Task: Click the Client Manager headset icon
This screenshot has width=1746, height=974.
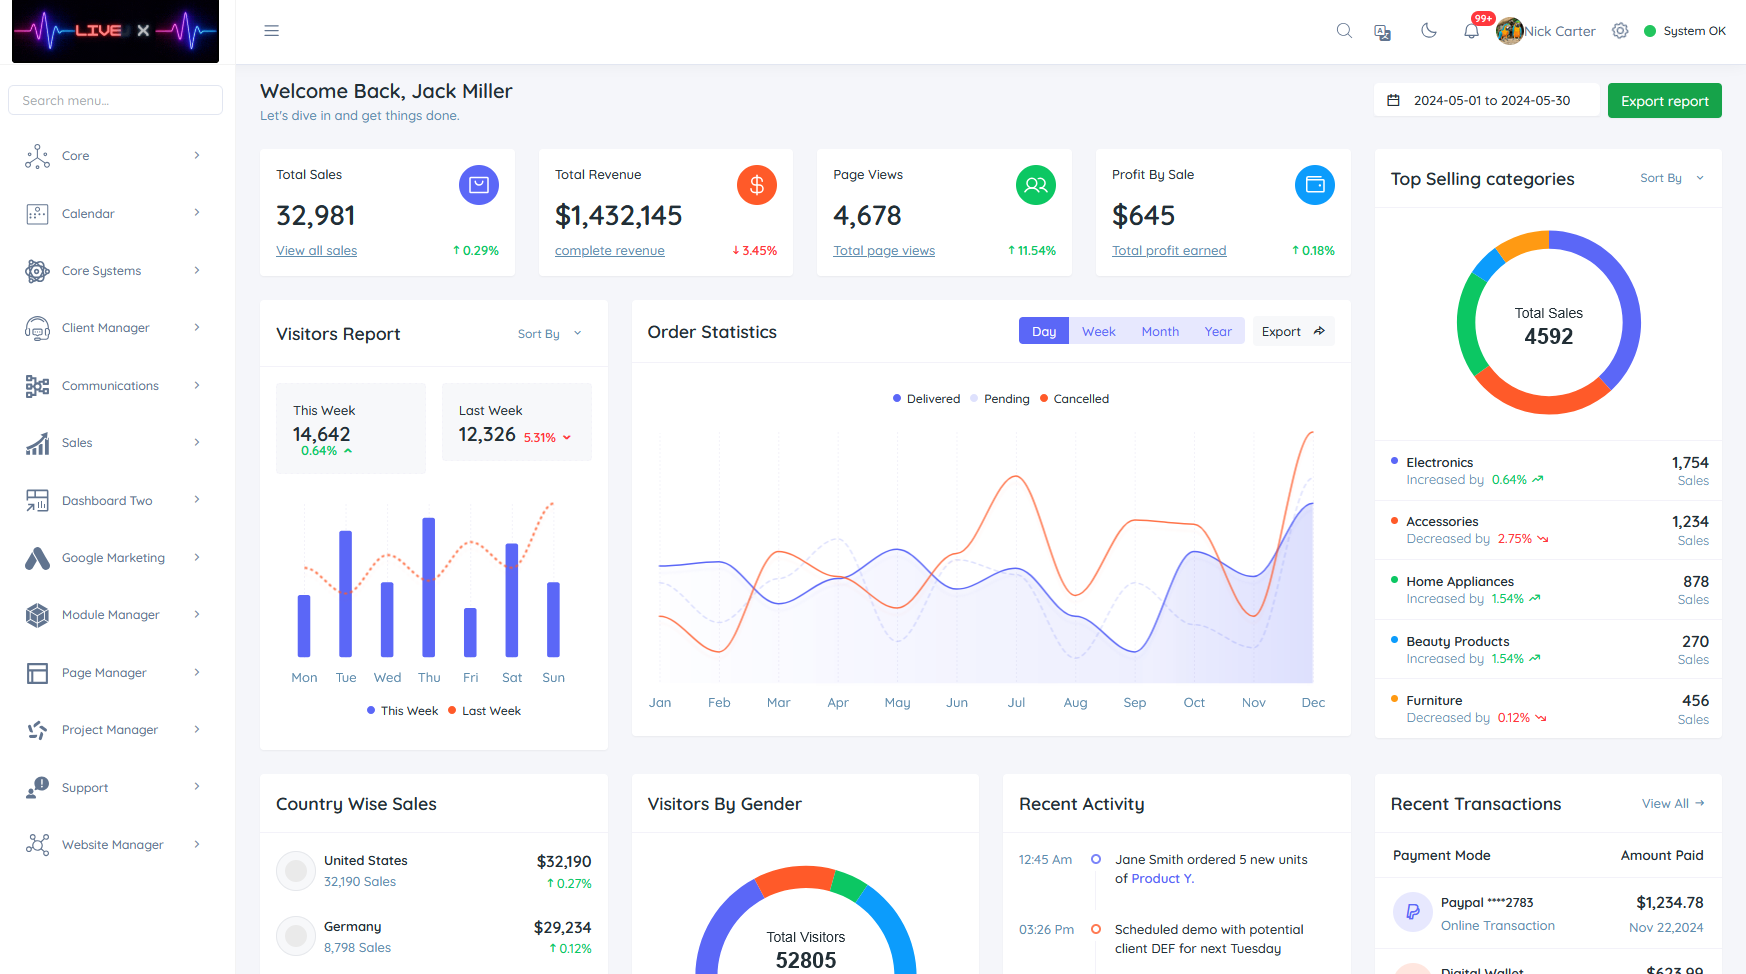Action: pyautogui.click(x=37, y=328)
